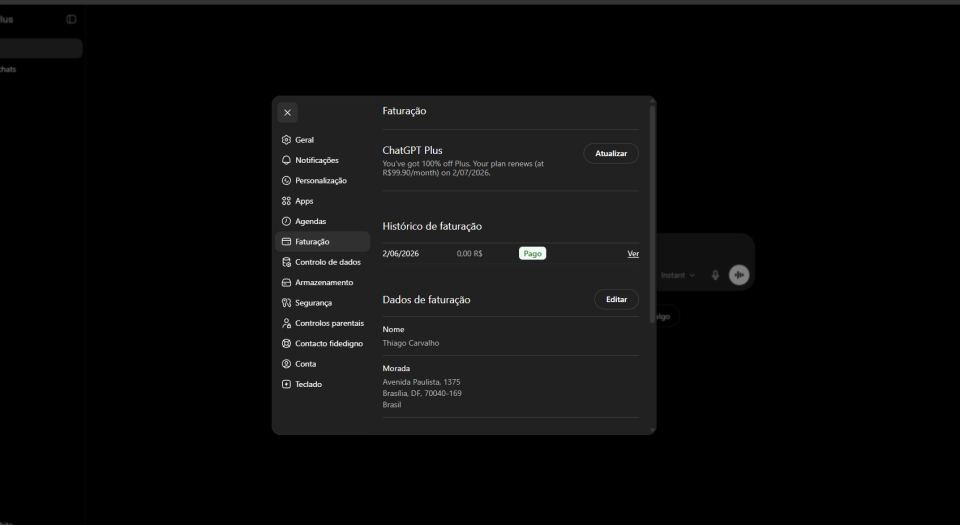This screenshot has height=525, width=960.
Task: Click the microphone dictation icon
Action: [x=715, y=275]
